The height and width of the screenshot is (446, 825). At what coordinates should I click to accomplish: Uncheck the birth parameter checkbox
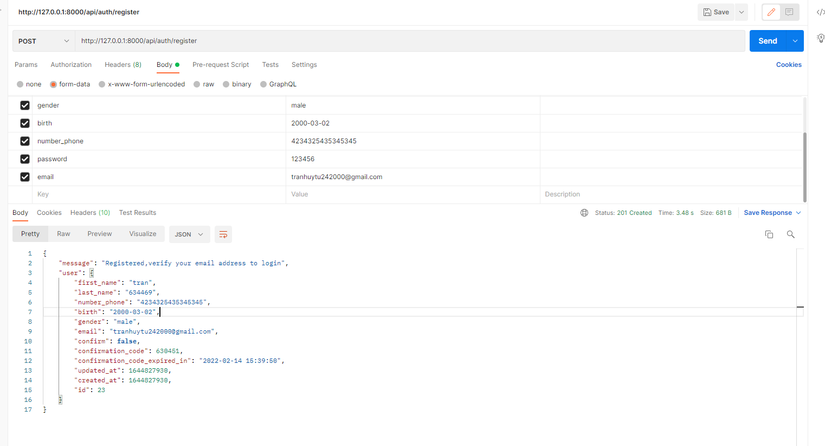(25, 123)
